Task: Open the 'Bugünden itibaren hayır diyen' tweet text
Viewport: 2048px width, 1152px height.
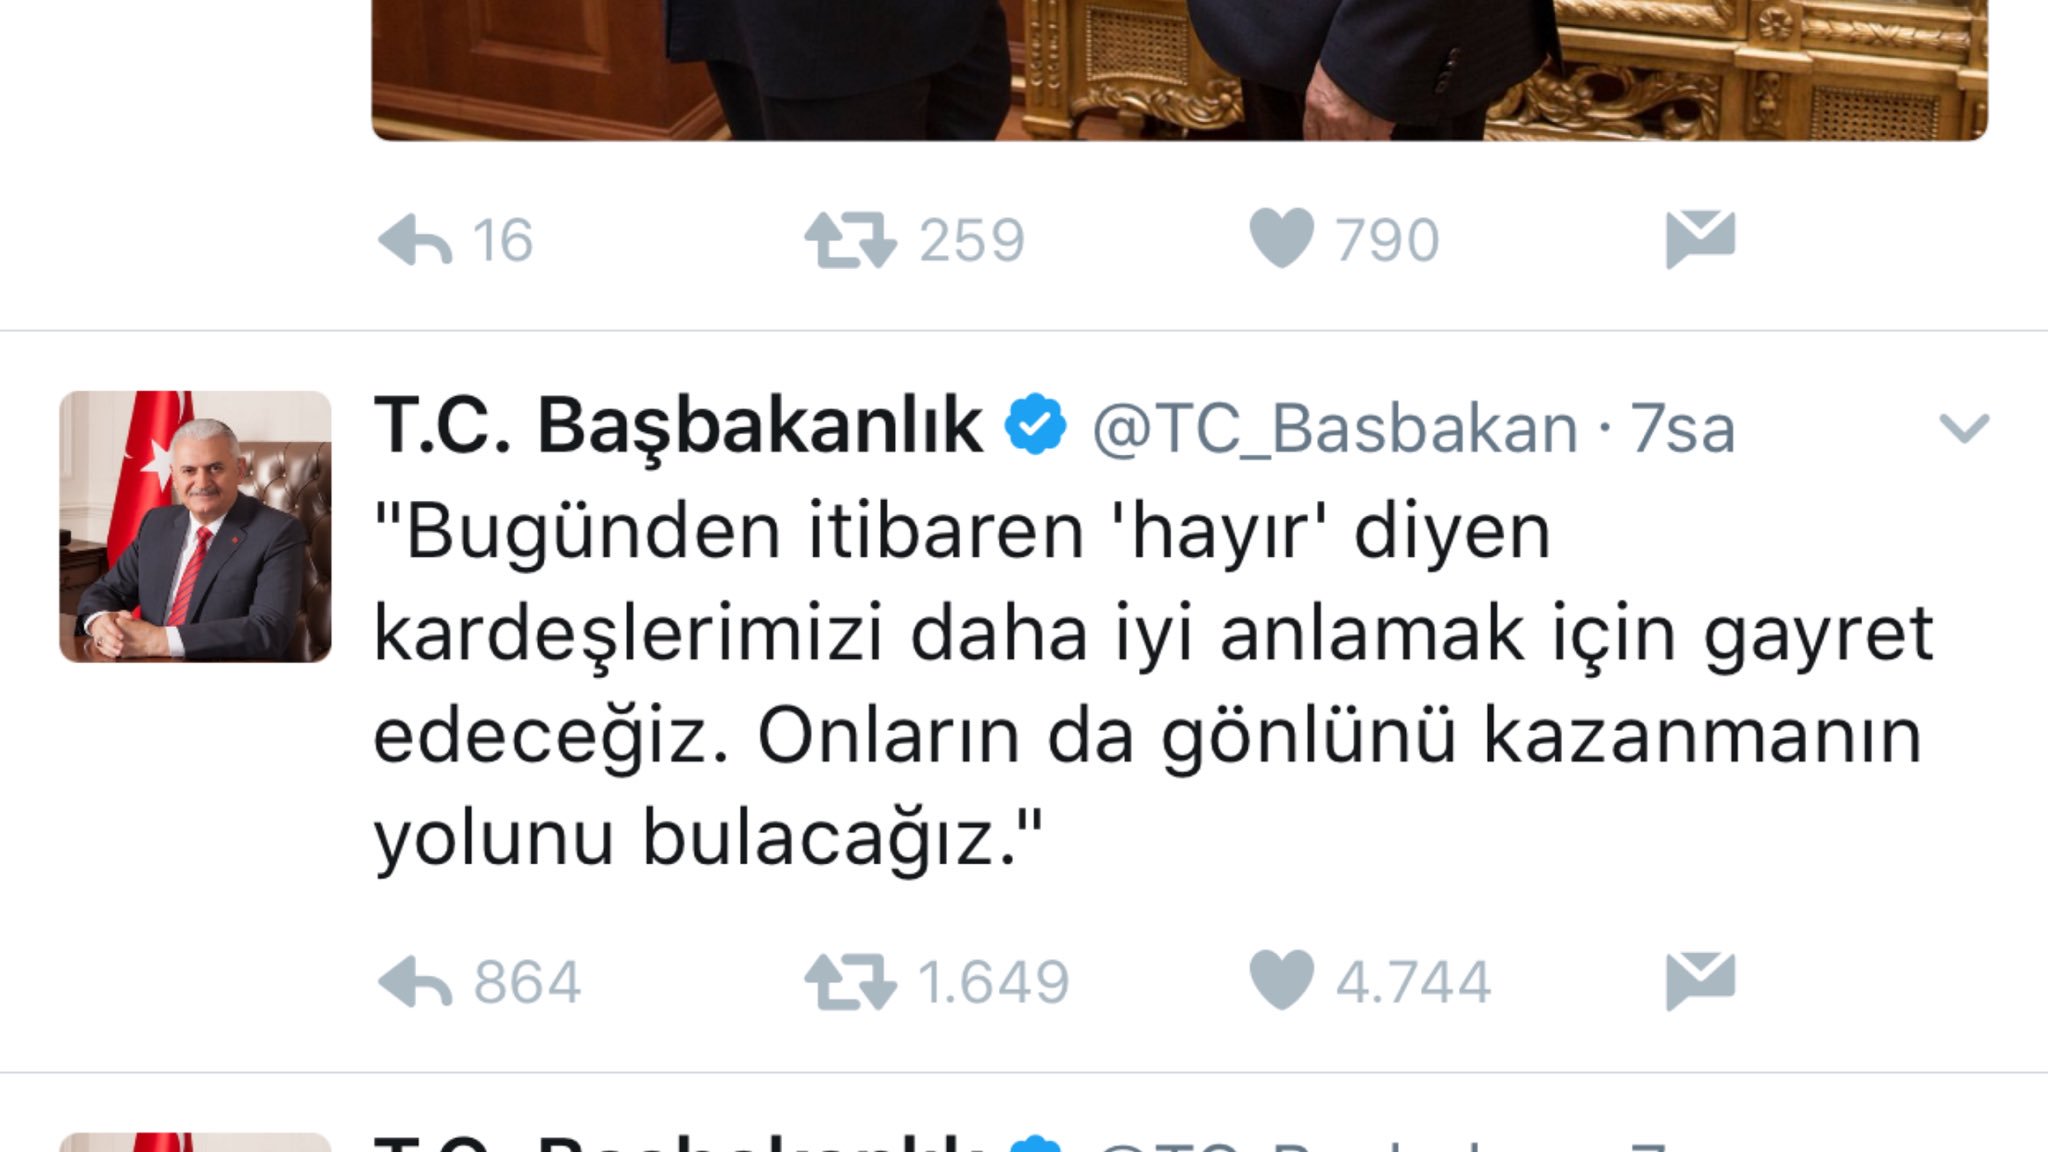Action: 1153,685
